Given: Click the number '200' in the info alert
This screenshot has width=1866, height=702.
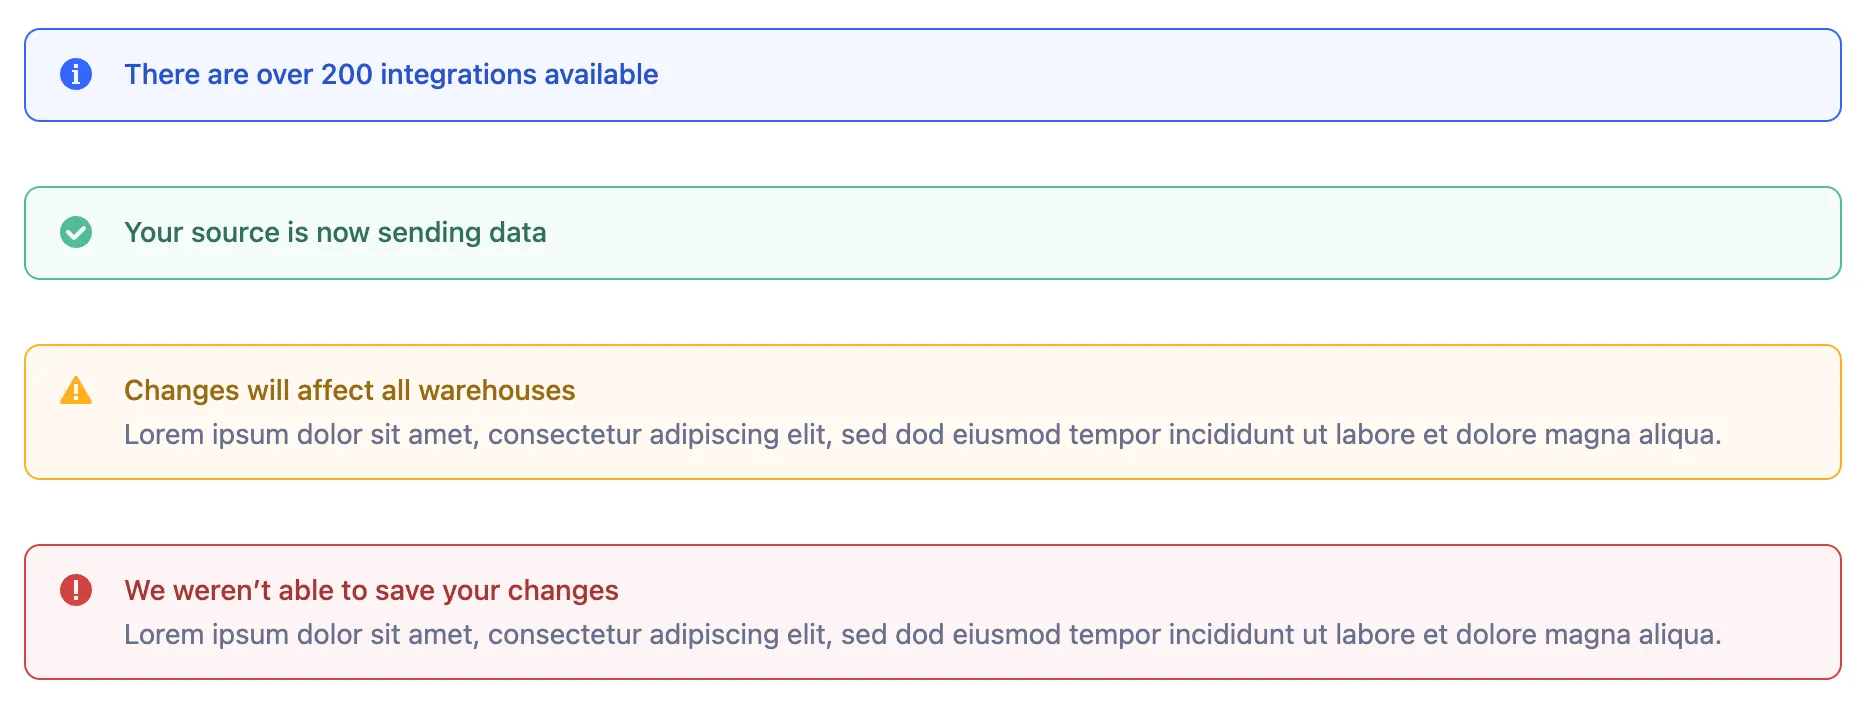Looking at the screenshot, I should [347, 75].
